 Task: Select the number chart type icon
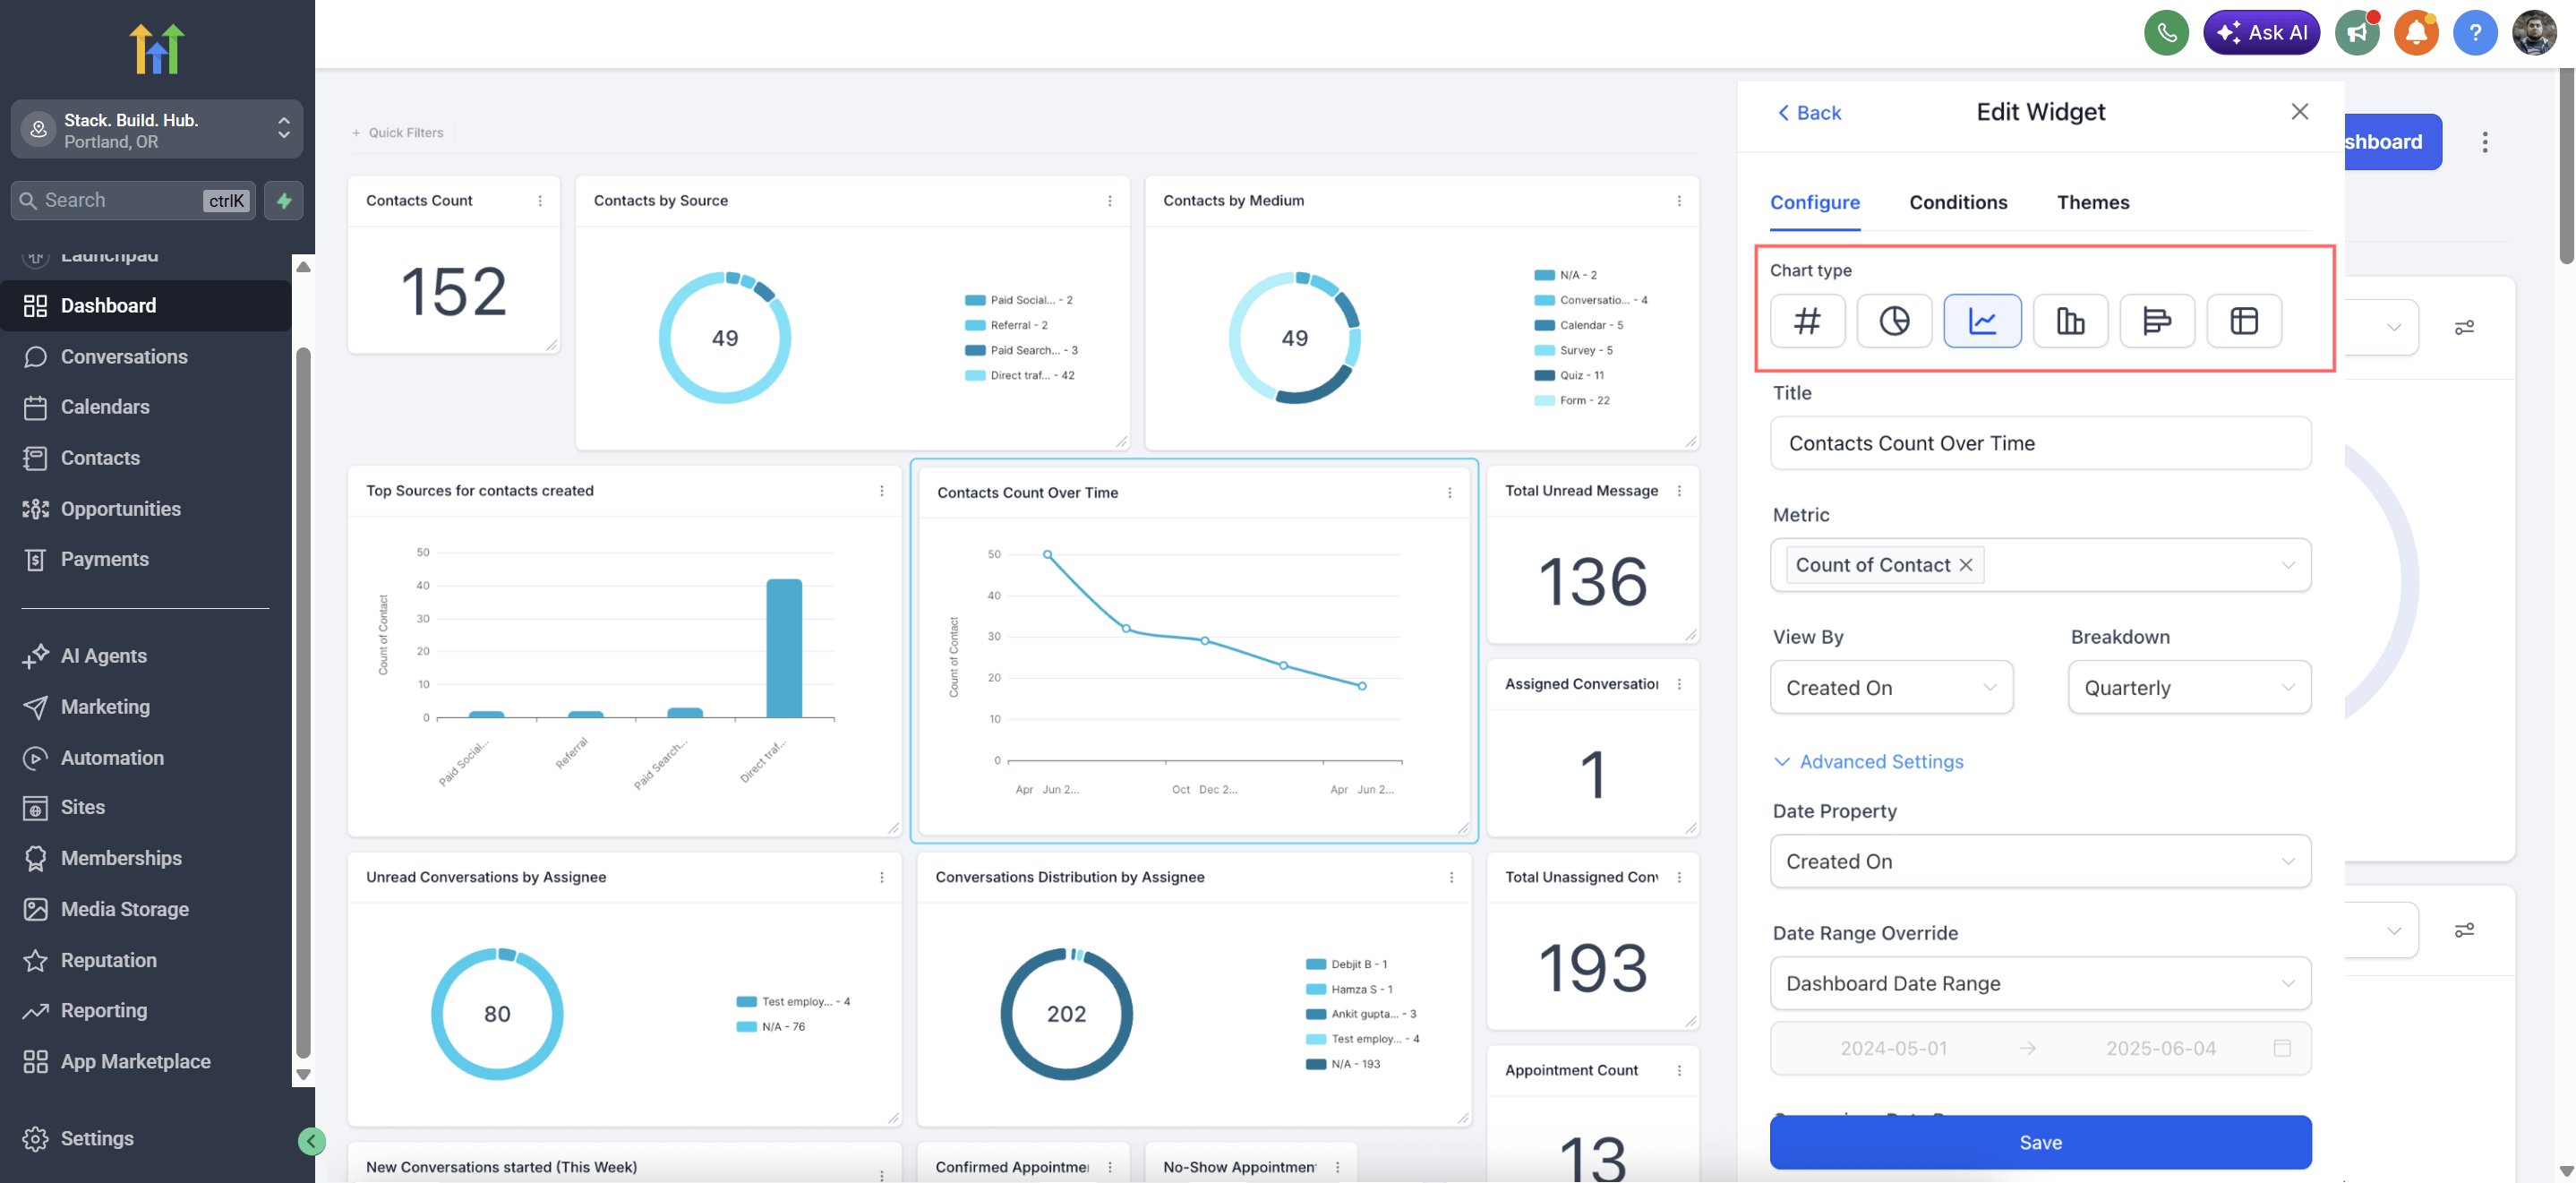coord(1807,321)
